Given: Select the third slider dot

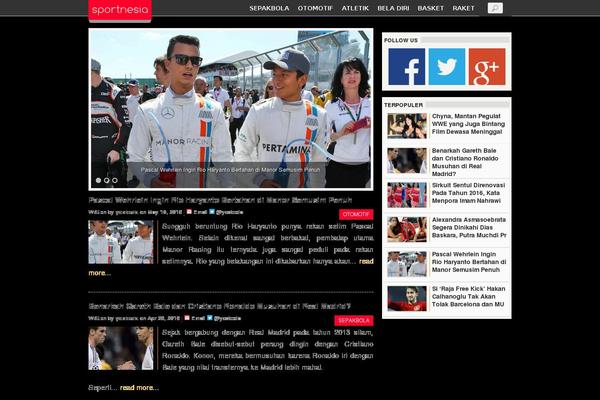Looking at the screenshot, I should pyautogui.click(x=115, y=180).
